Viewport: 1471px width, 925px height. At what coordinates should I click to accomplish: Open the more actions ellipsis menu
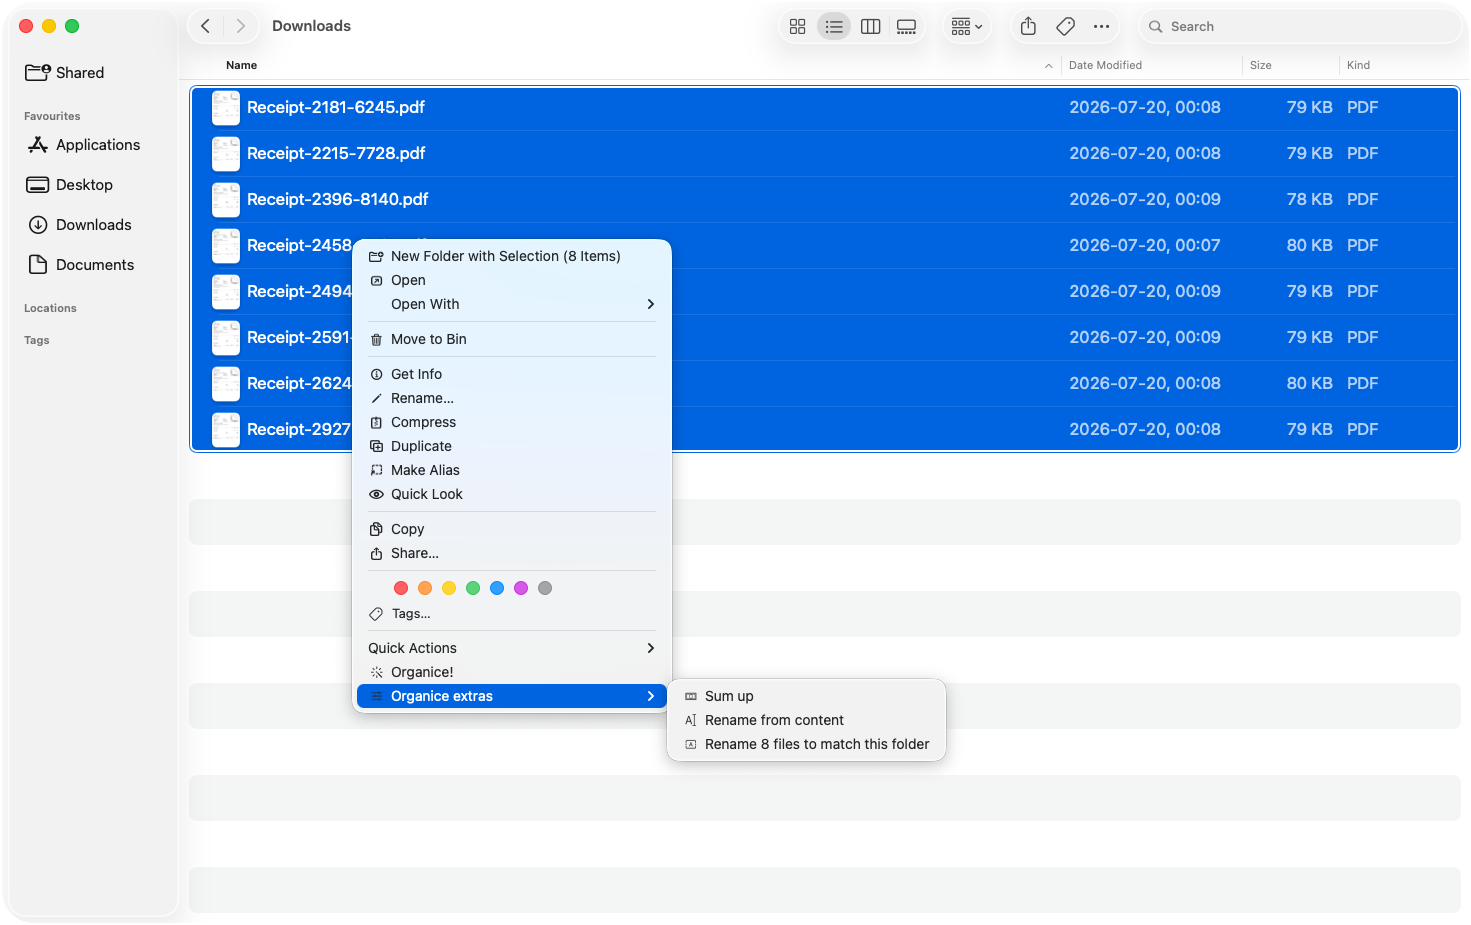[1101, 27]
